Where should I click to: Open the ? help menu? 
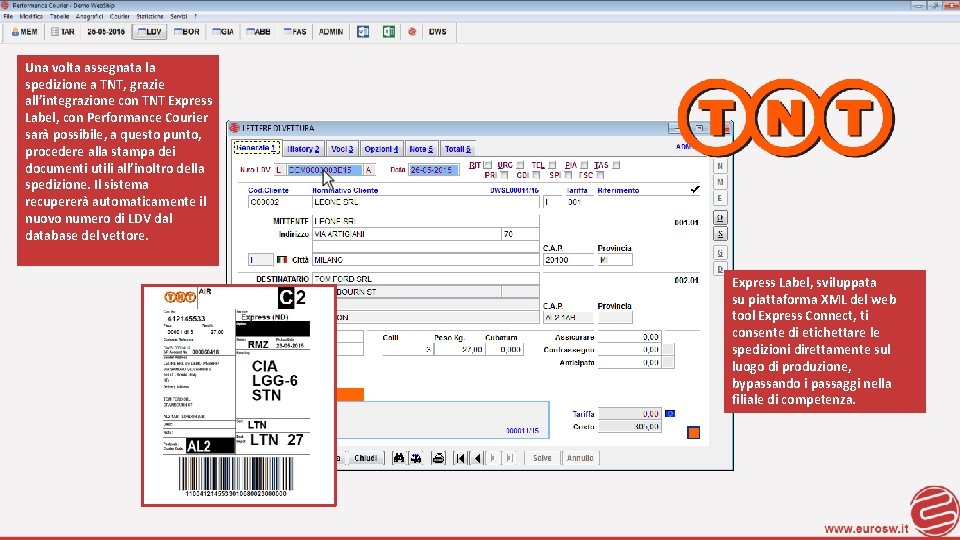point(195,16)
